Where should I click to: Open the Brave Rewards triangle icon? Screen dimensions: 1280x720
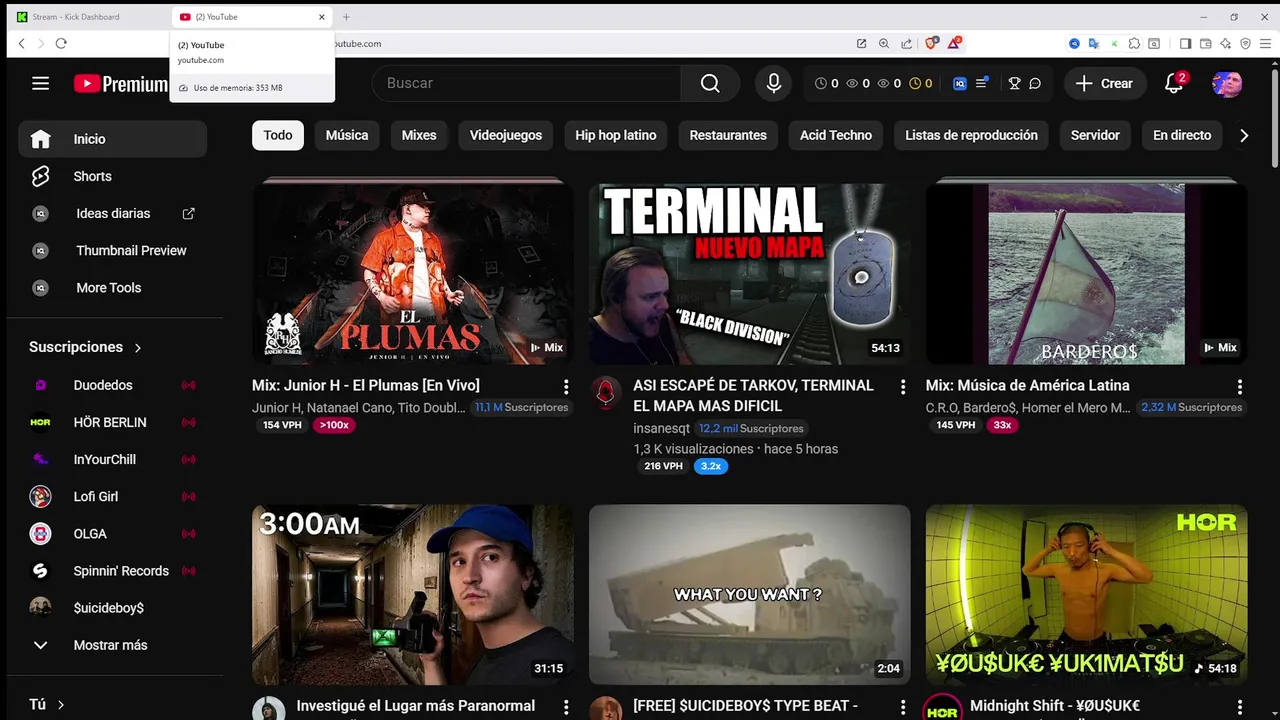[954, 43]
